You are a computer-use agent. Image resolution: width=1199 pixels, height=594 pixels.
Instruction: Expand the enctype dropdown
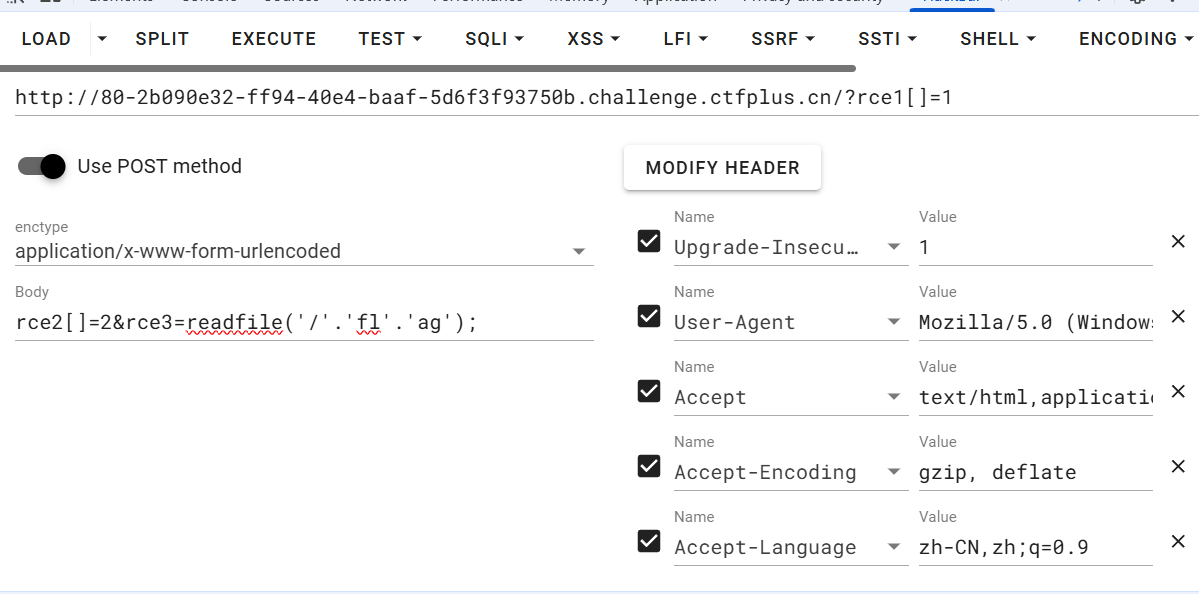(578, 251)
